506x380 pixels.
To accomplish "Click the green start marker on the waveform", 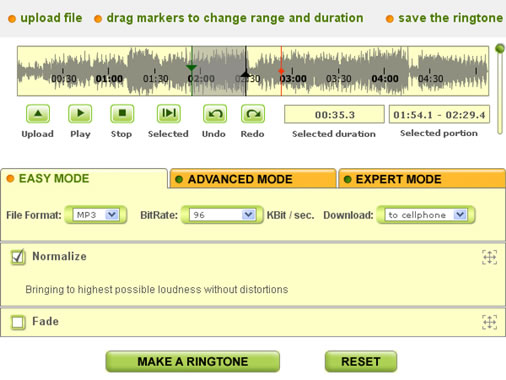I will point(191,68).
